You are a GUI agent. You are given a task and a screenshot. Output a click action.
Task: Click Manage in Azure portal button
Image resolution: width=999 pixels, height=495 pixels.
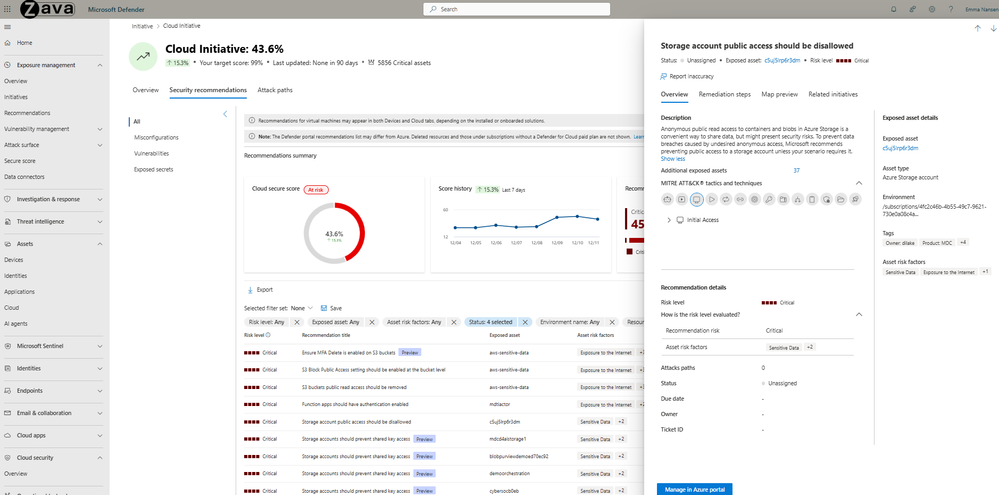(694, 489)
